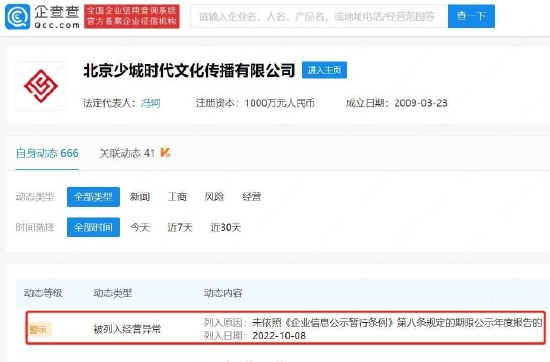Click the red 全国企业信用查询系统 badge

pyautogui.click(x=132, y=16)
